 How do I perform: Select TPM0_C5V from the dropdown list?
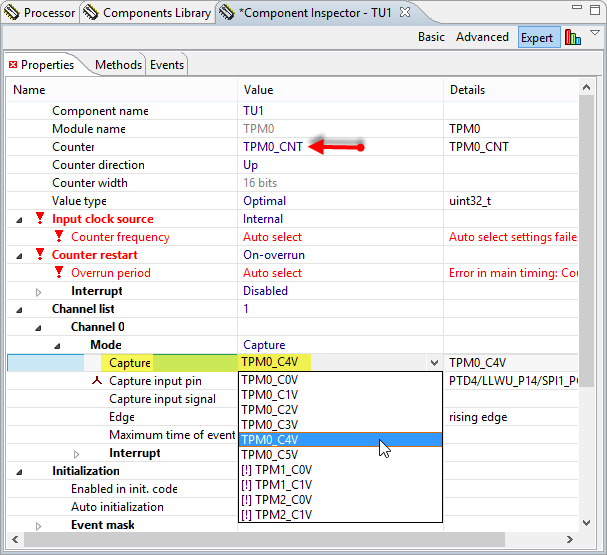pos(270,455)
